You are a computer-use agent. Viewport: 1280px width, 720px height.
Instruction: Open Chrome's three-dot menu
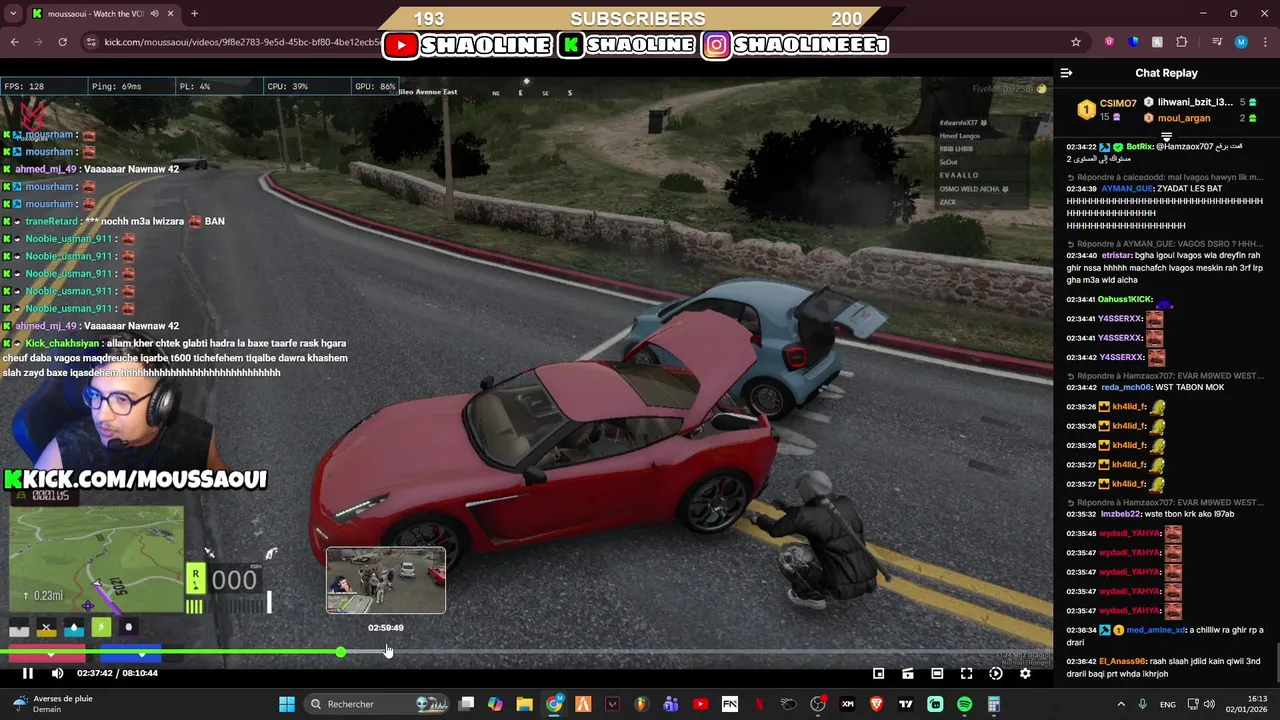[x=1265, y=42]
